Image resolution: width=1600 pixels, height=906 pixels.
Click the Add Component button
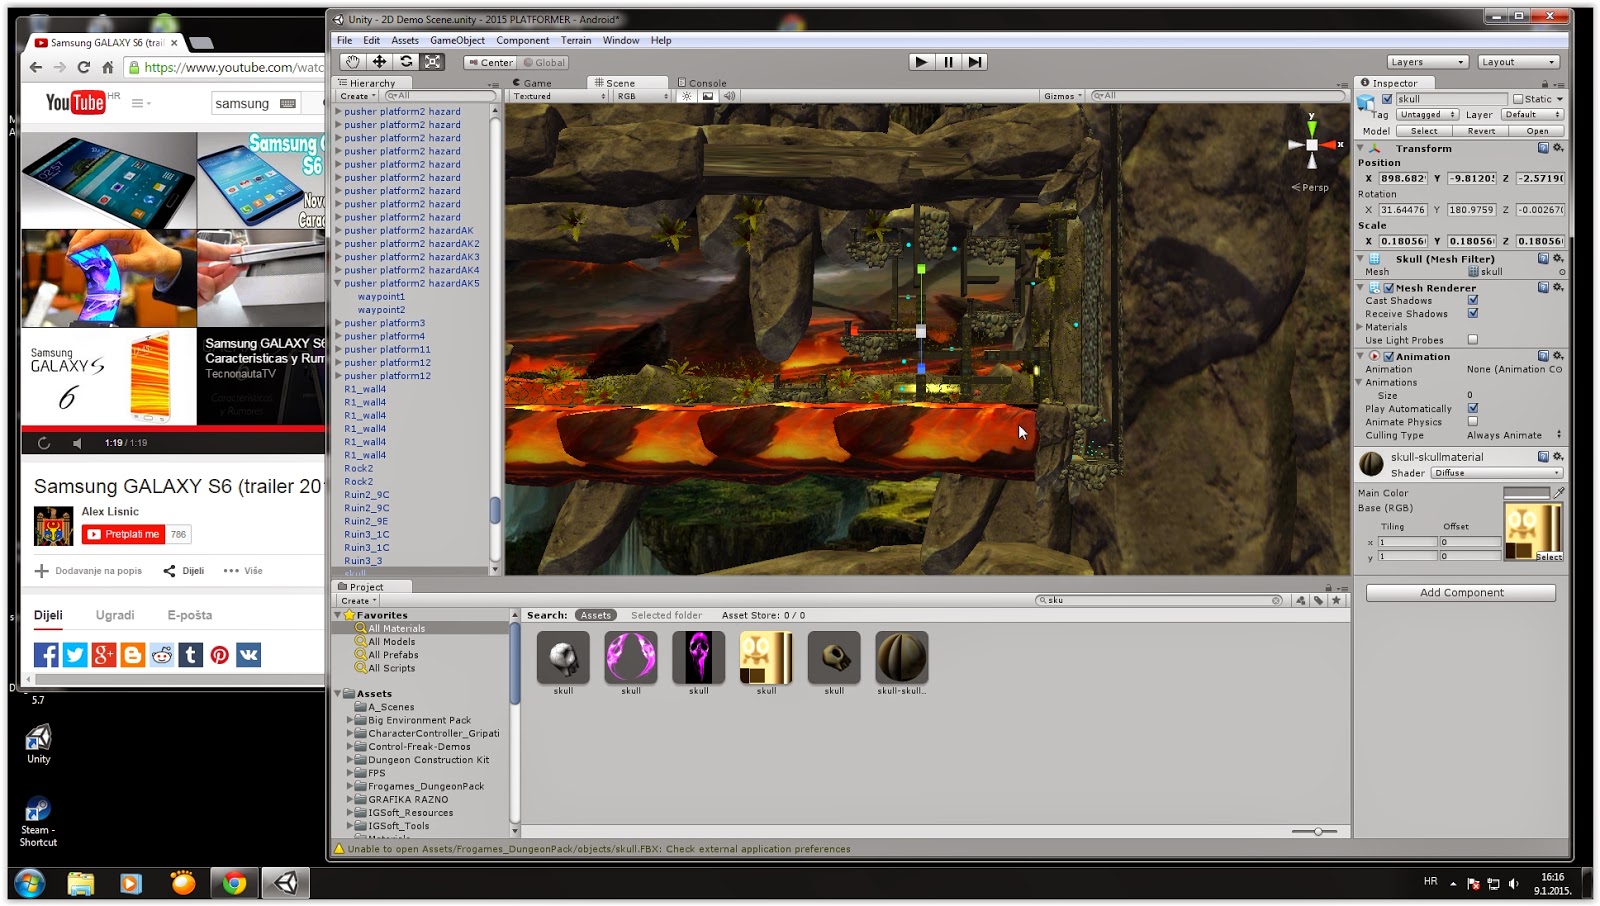pyautogui.click(x=1461, y=593)
